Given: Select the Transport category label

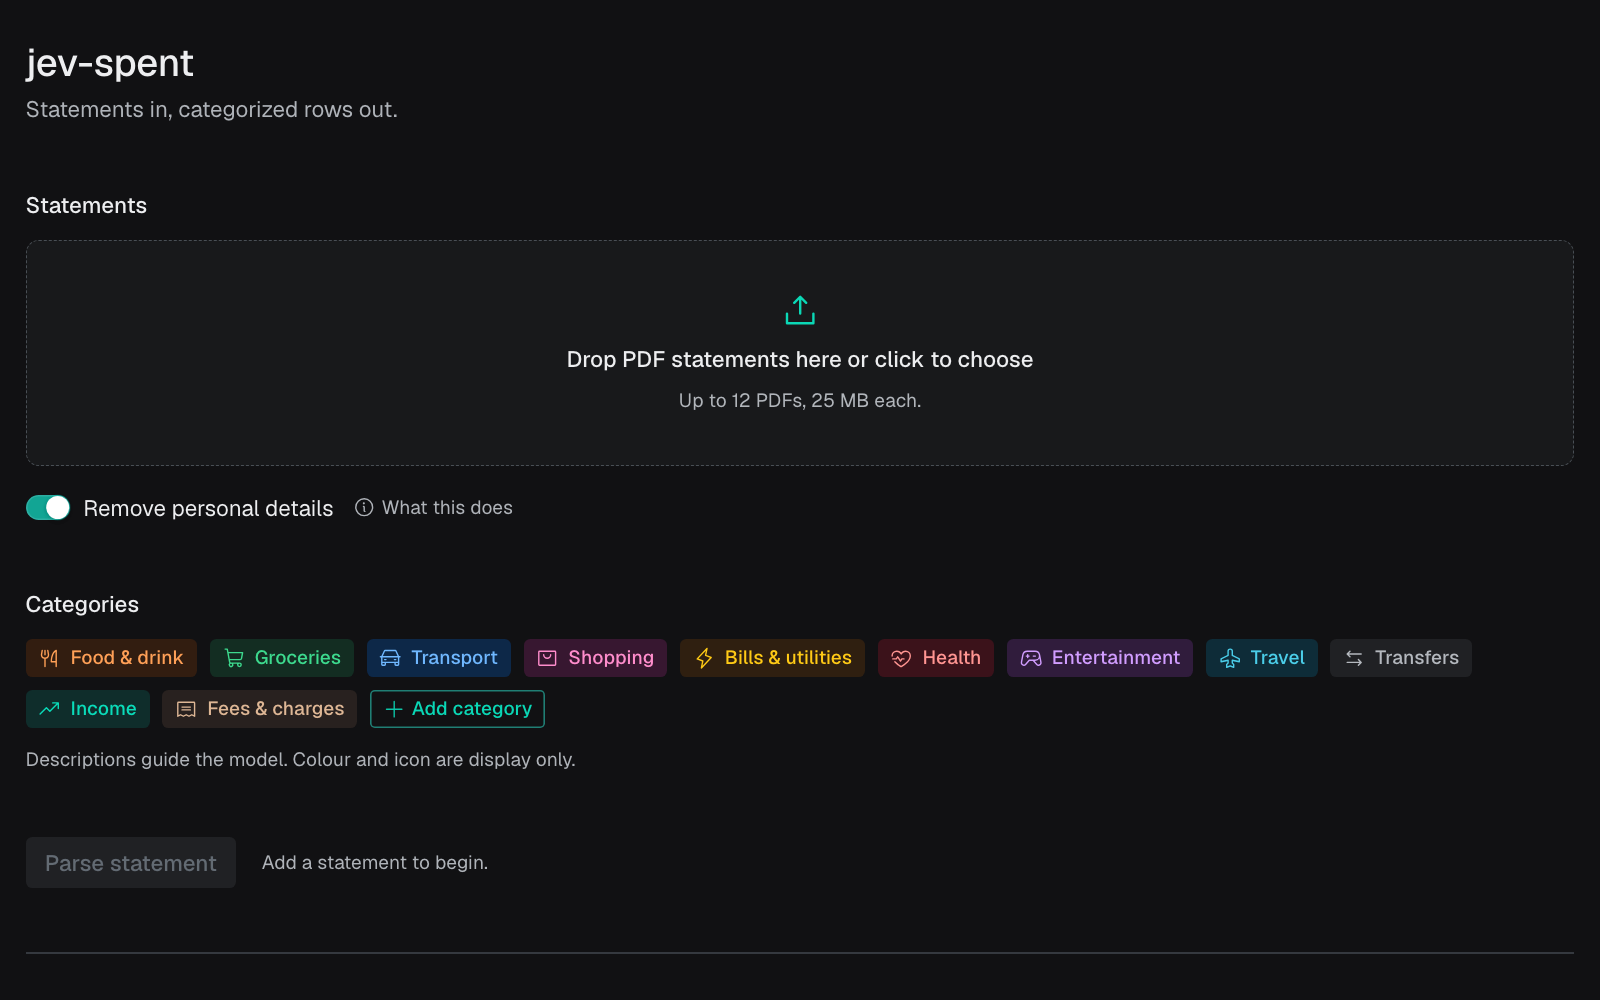Looking at the screenshot, I should click(x=454, y=658).
